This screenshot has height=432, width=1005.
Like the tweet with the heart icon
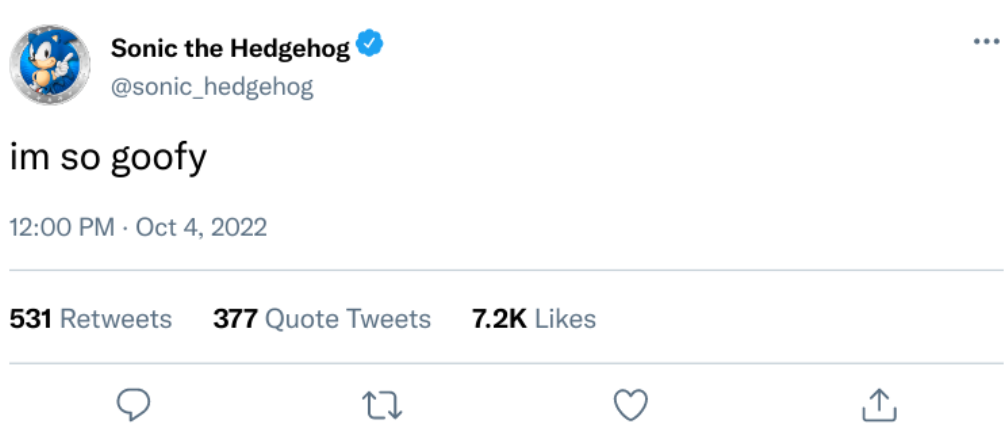(x=630, y=404)
